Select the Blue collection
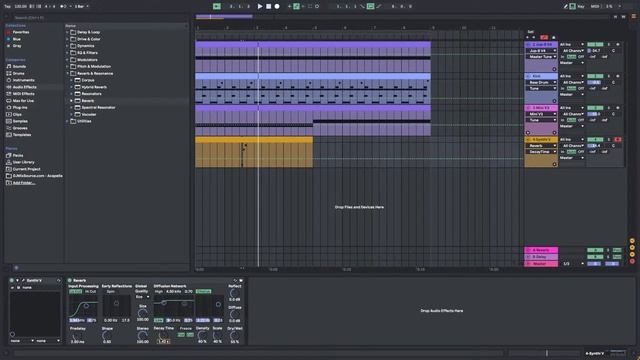This screenshot has width=640, height=360. coord(16,39)
